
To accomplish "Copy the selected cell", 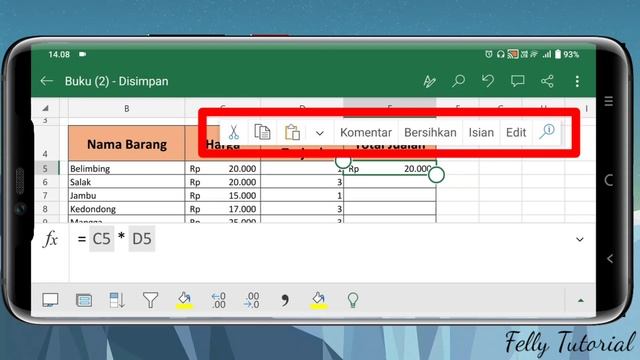I will click(x=262, y=132).
